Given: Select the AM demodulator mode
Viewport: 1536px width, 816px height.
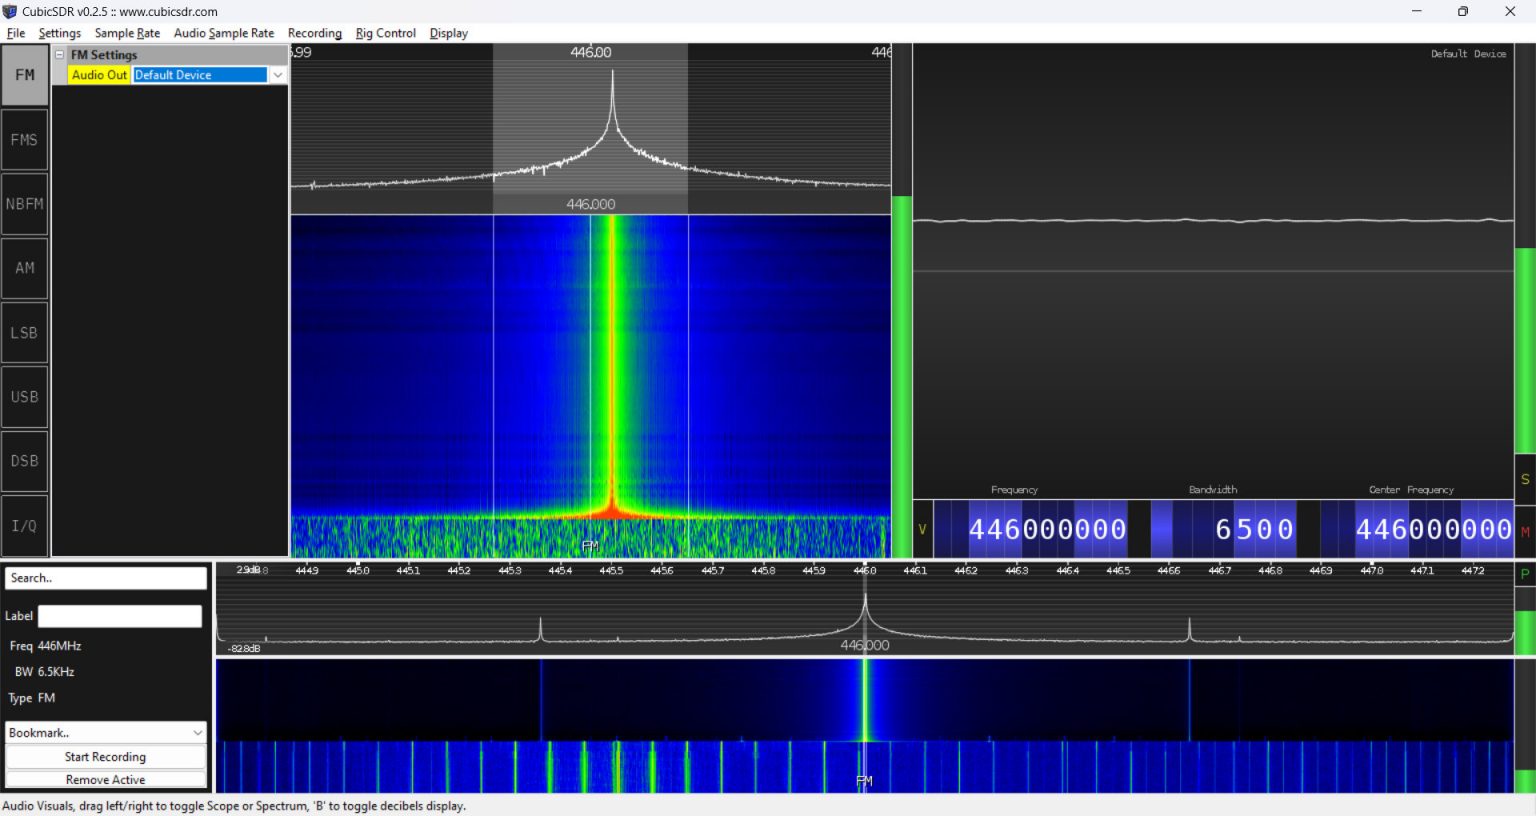Looking at the screenshot, I should click(25, 268).
